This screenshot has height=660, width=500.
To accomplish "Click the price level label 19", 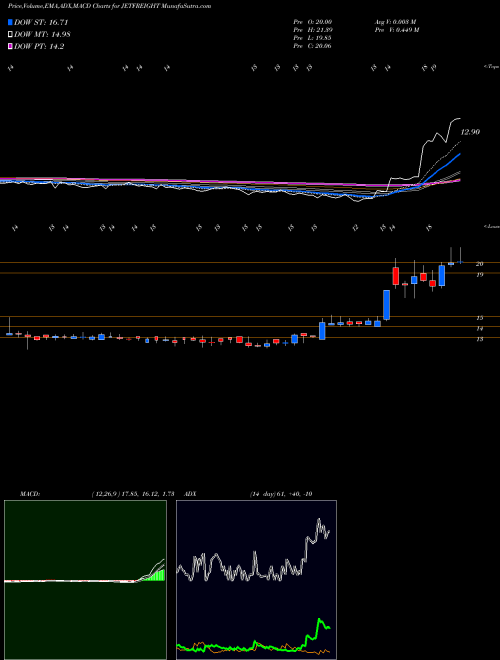I will coord(479,274).
